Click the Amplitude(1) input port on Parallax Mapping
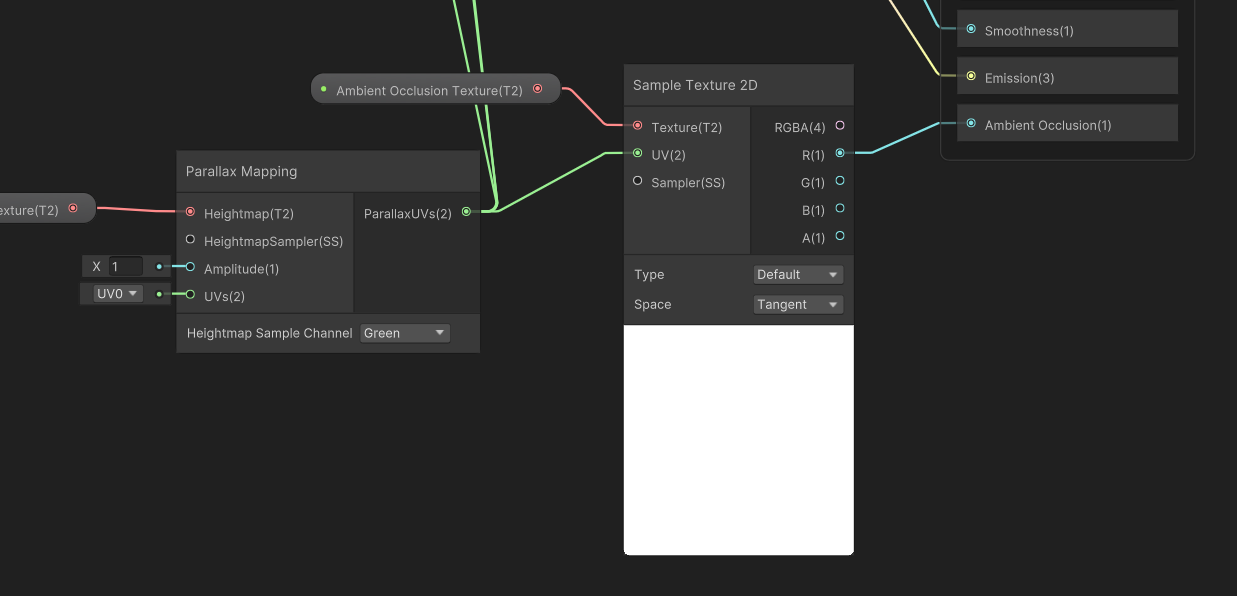The height and width of the screenshot is (596, 1237). (190, 268)
